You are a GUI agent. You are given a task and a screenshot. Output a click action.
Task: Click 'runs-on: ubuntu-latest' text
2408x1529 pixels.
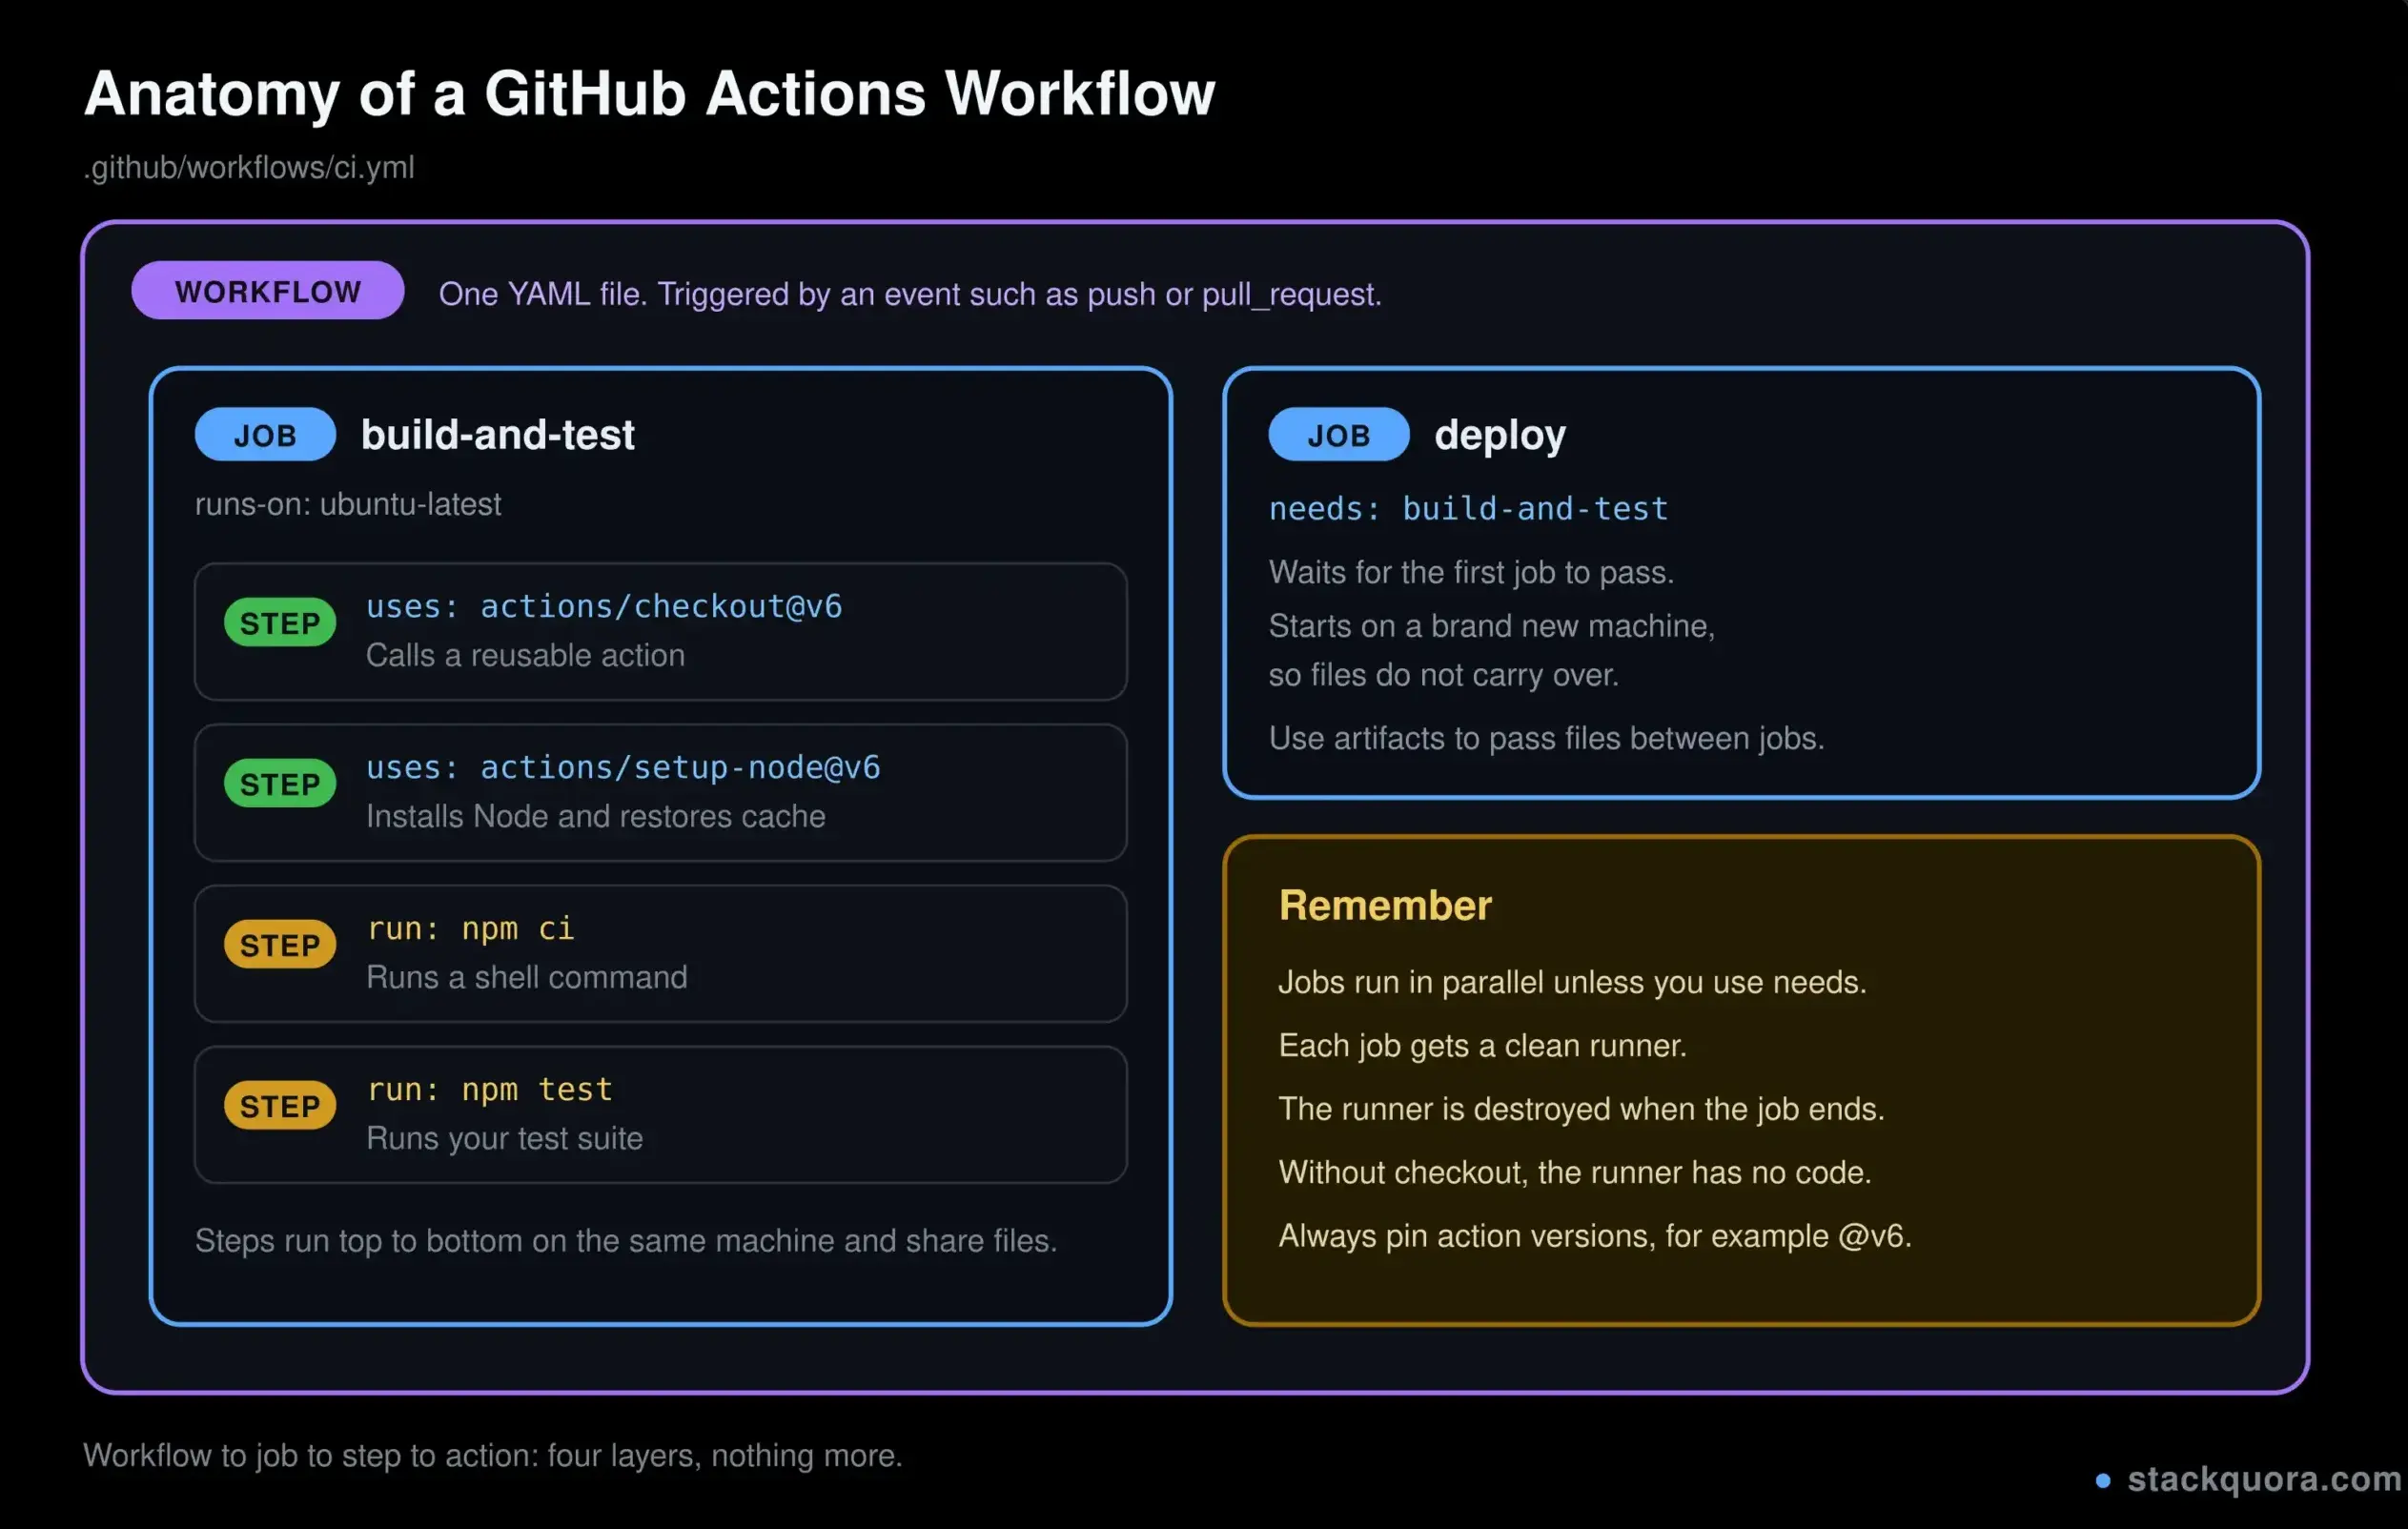tap(347, 504)
